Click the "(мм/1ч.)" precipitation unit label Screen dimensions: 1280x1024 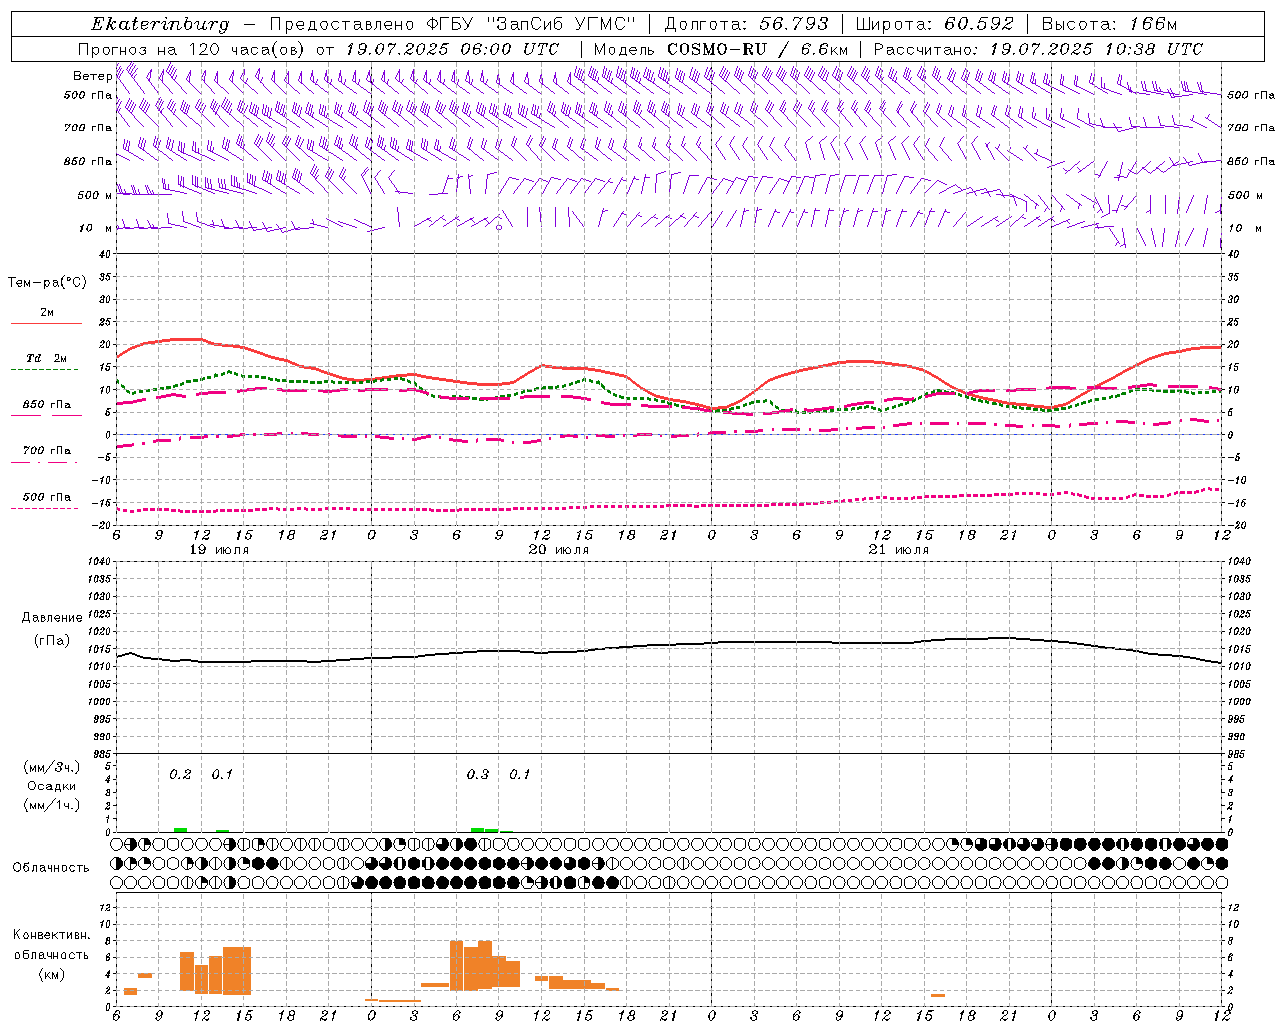51,805
